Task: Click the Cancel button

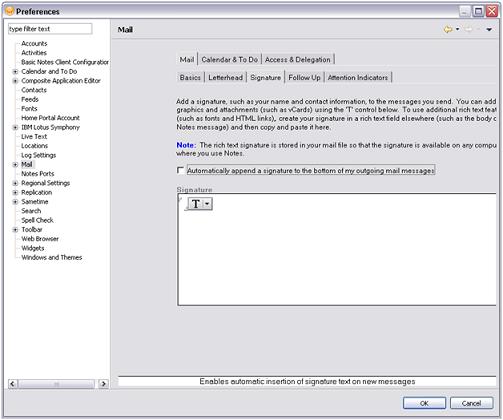Action: (471, 403)
